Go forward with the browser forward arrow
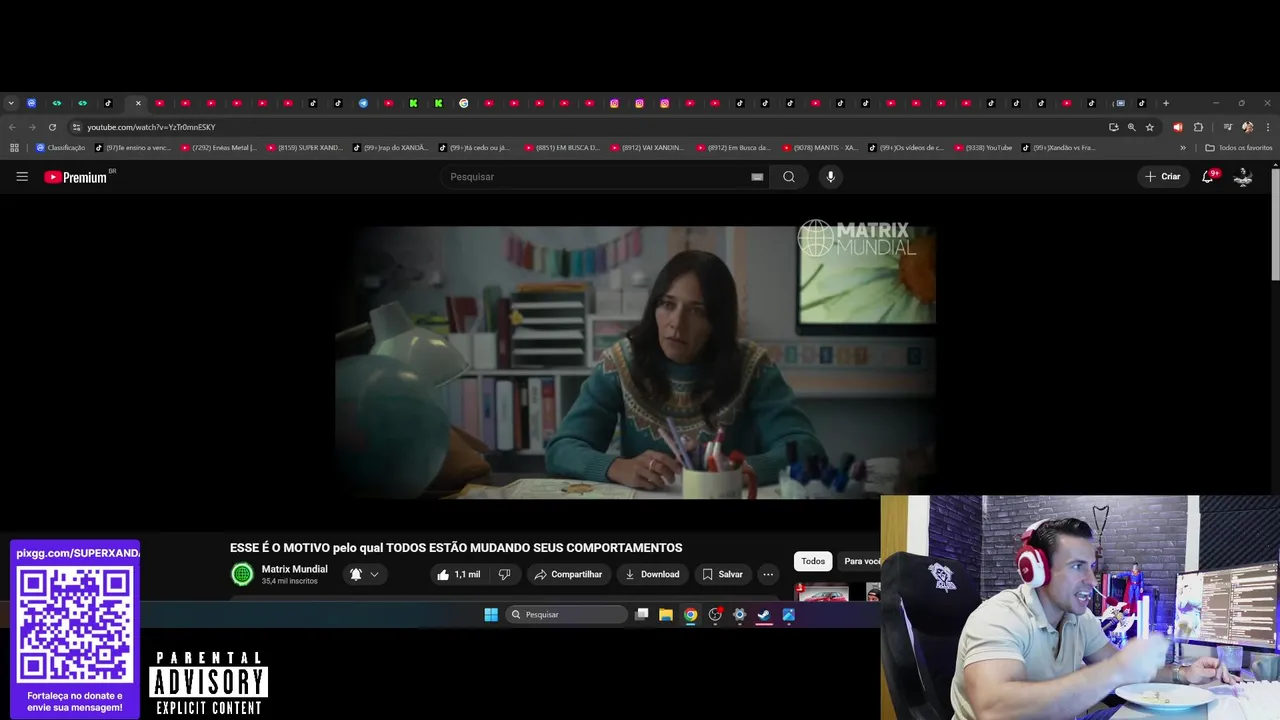 coord(32,128)
